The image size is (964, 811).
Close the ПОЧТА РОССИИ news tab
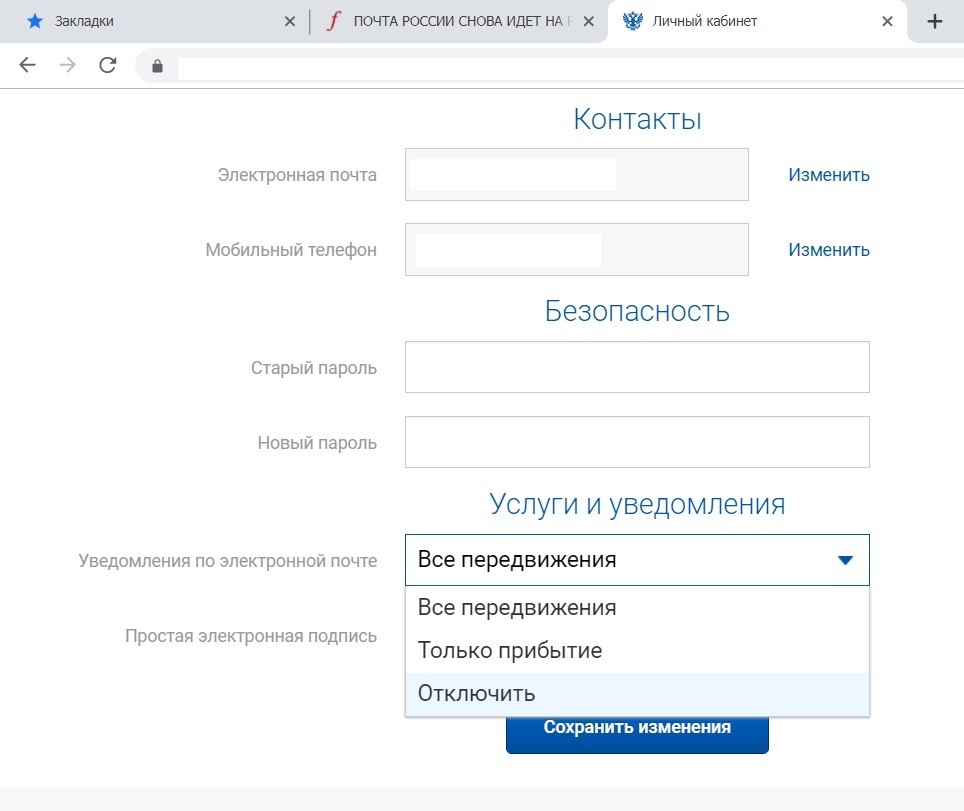(590, 21)
